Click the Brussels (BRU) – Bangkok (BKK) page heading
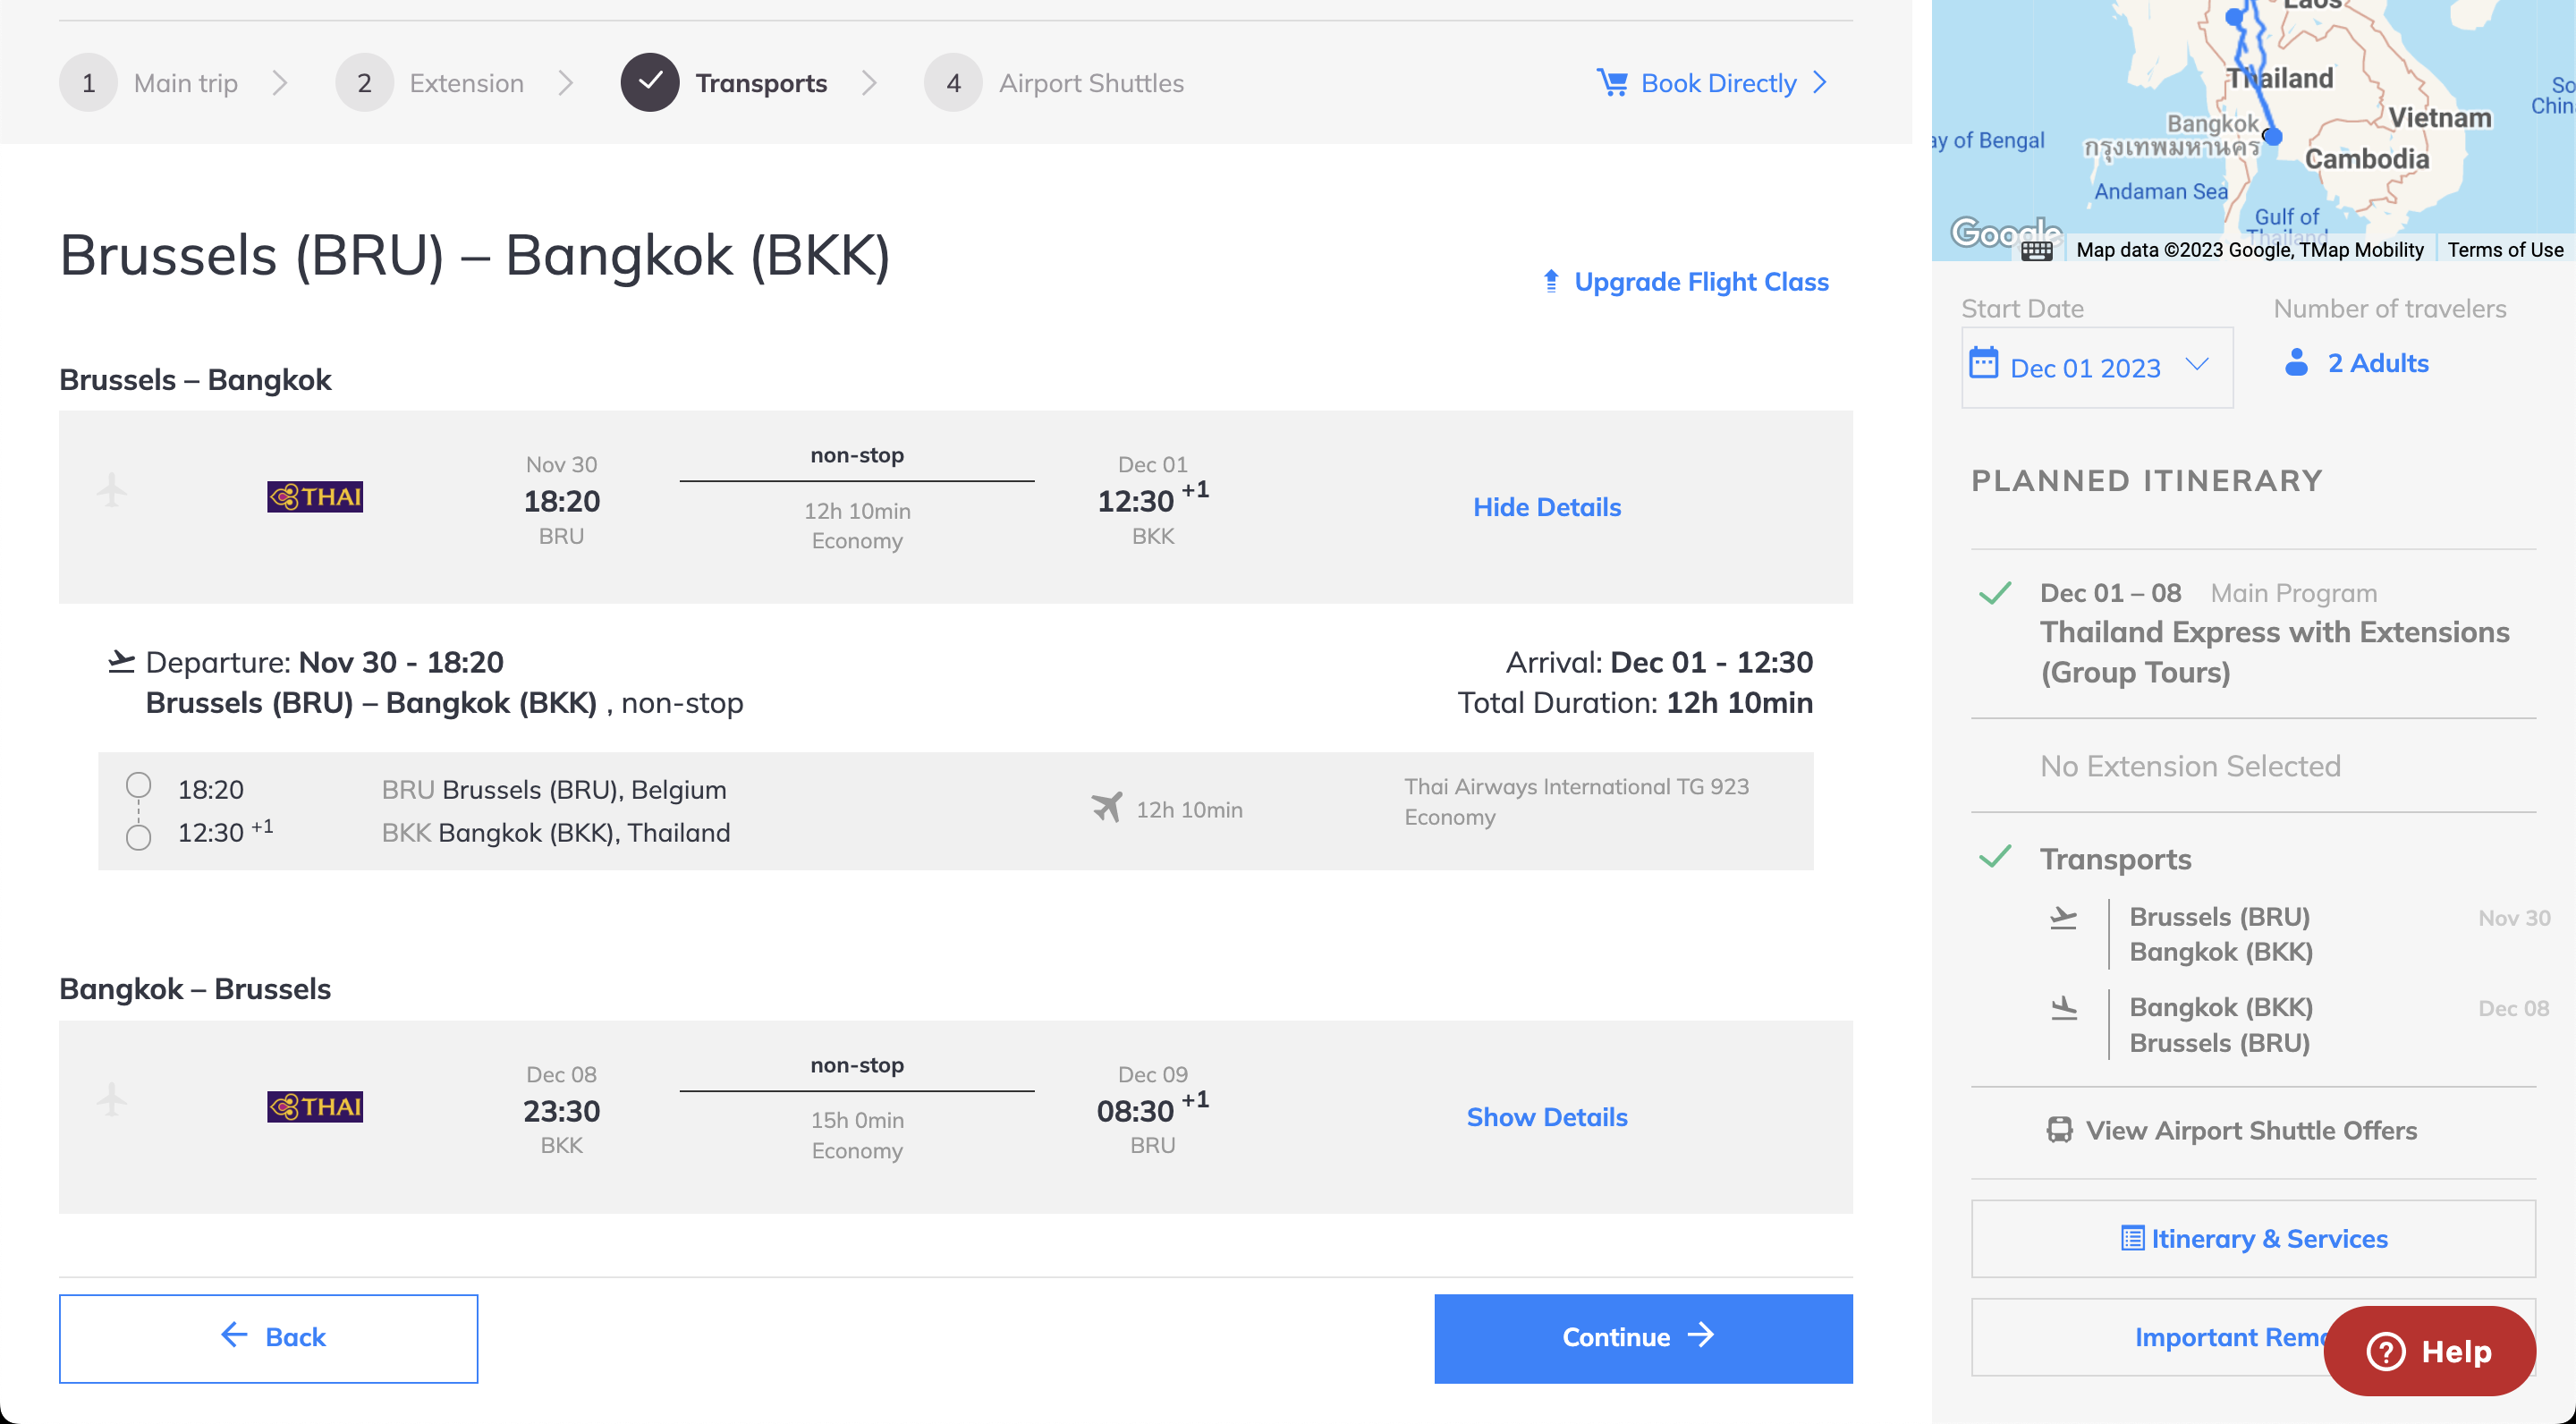 click(x=474, y=255)
